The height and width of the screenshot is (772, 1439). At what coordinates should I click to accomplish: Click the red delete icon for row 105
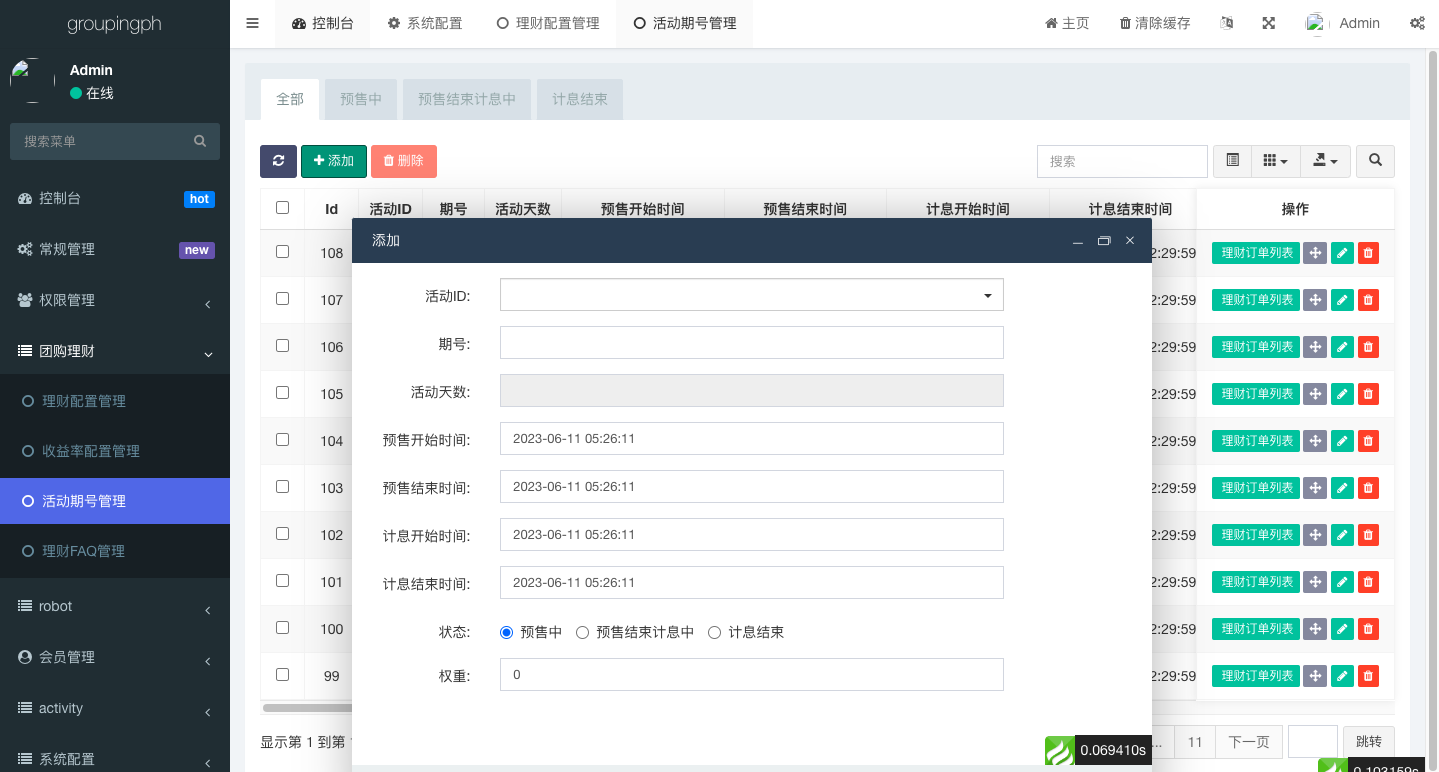click(1368, 394)
